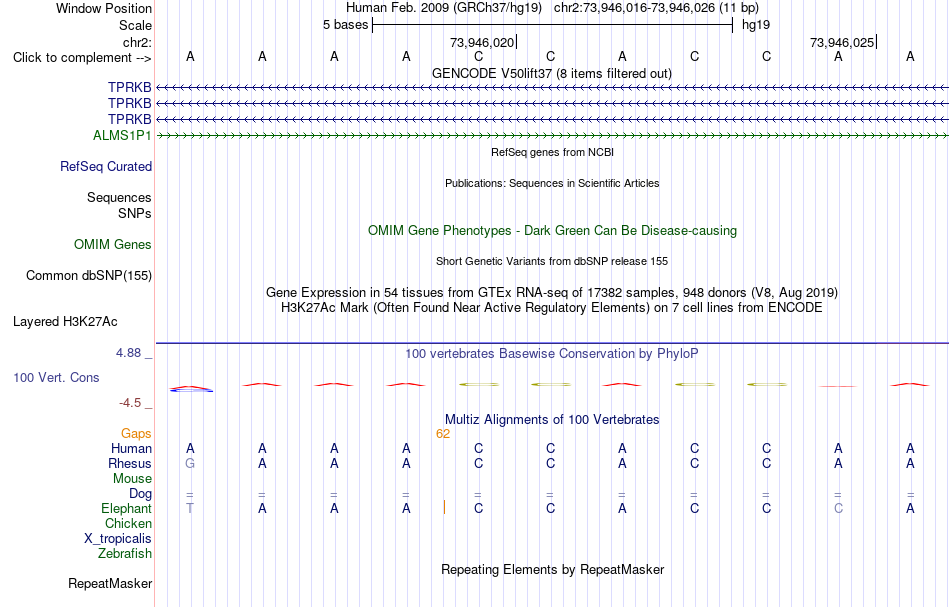
Task: Click 'Multiz Alignments of 100 Vertebrates' title
Action: click(552, 419)
